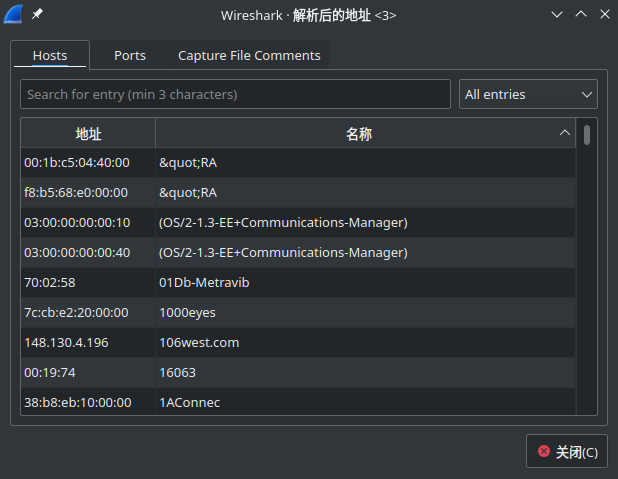Image resolution: width=618 pixels, height=479 pixels.
Task: Select address 03:00:00:00:00:40
Action: click(77, 252)
